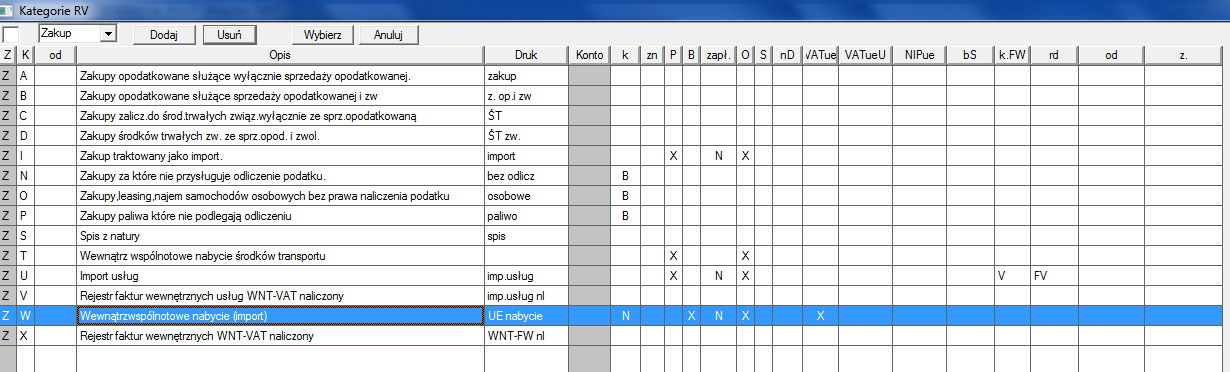Image resolution: width=1230 pixels, height=372 pixels.
Task: Click the 'B' k value in paliwo row
Action: click(x=625, y=215)
